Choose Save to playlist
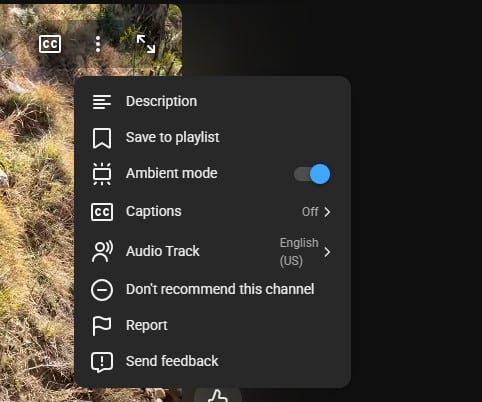The height and width of the screenshot is (402, 482). (212, 138)
